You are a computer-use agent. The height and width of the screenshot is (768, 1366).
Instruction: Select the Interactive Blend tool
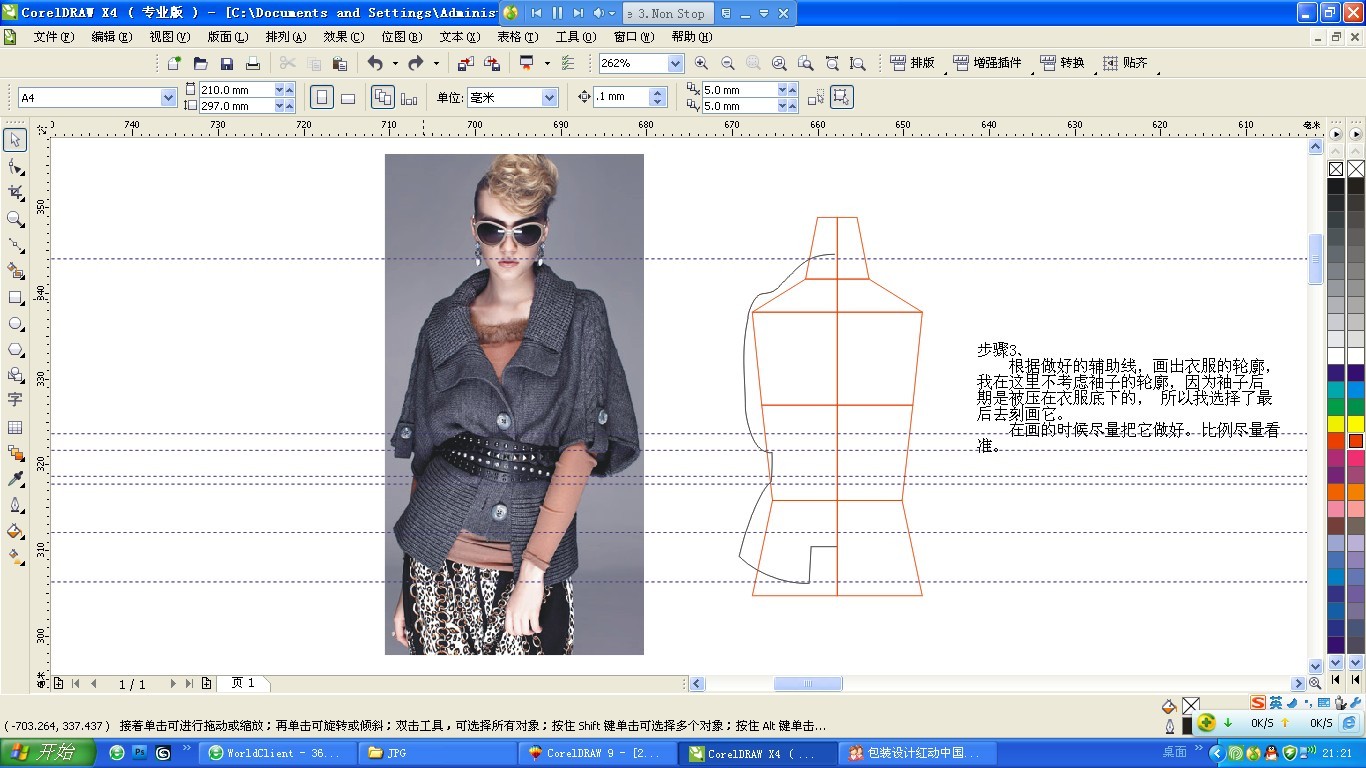pos(15,453)
